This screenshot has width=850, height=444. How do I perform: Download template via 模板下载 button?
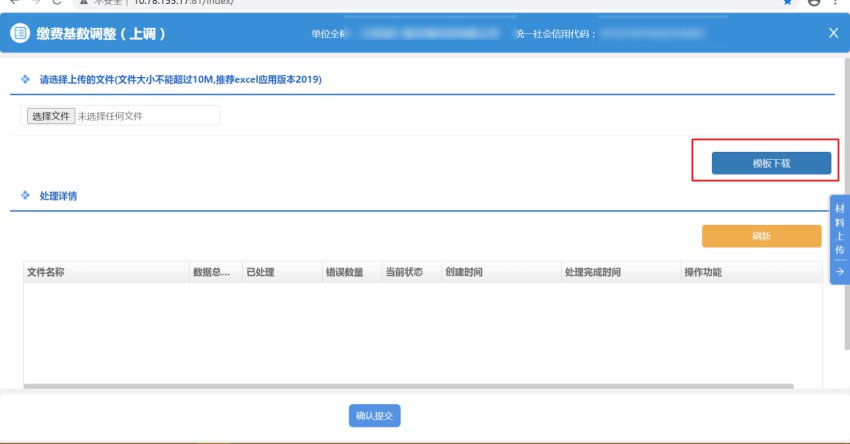(x=771, y=163)
